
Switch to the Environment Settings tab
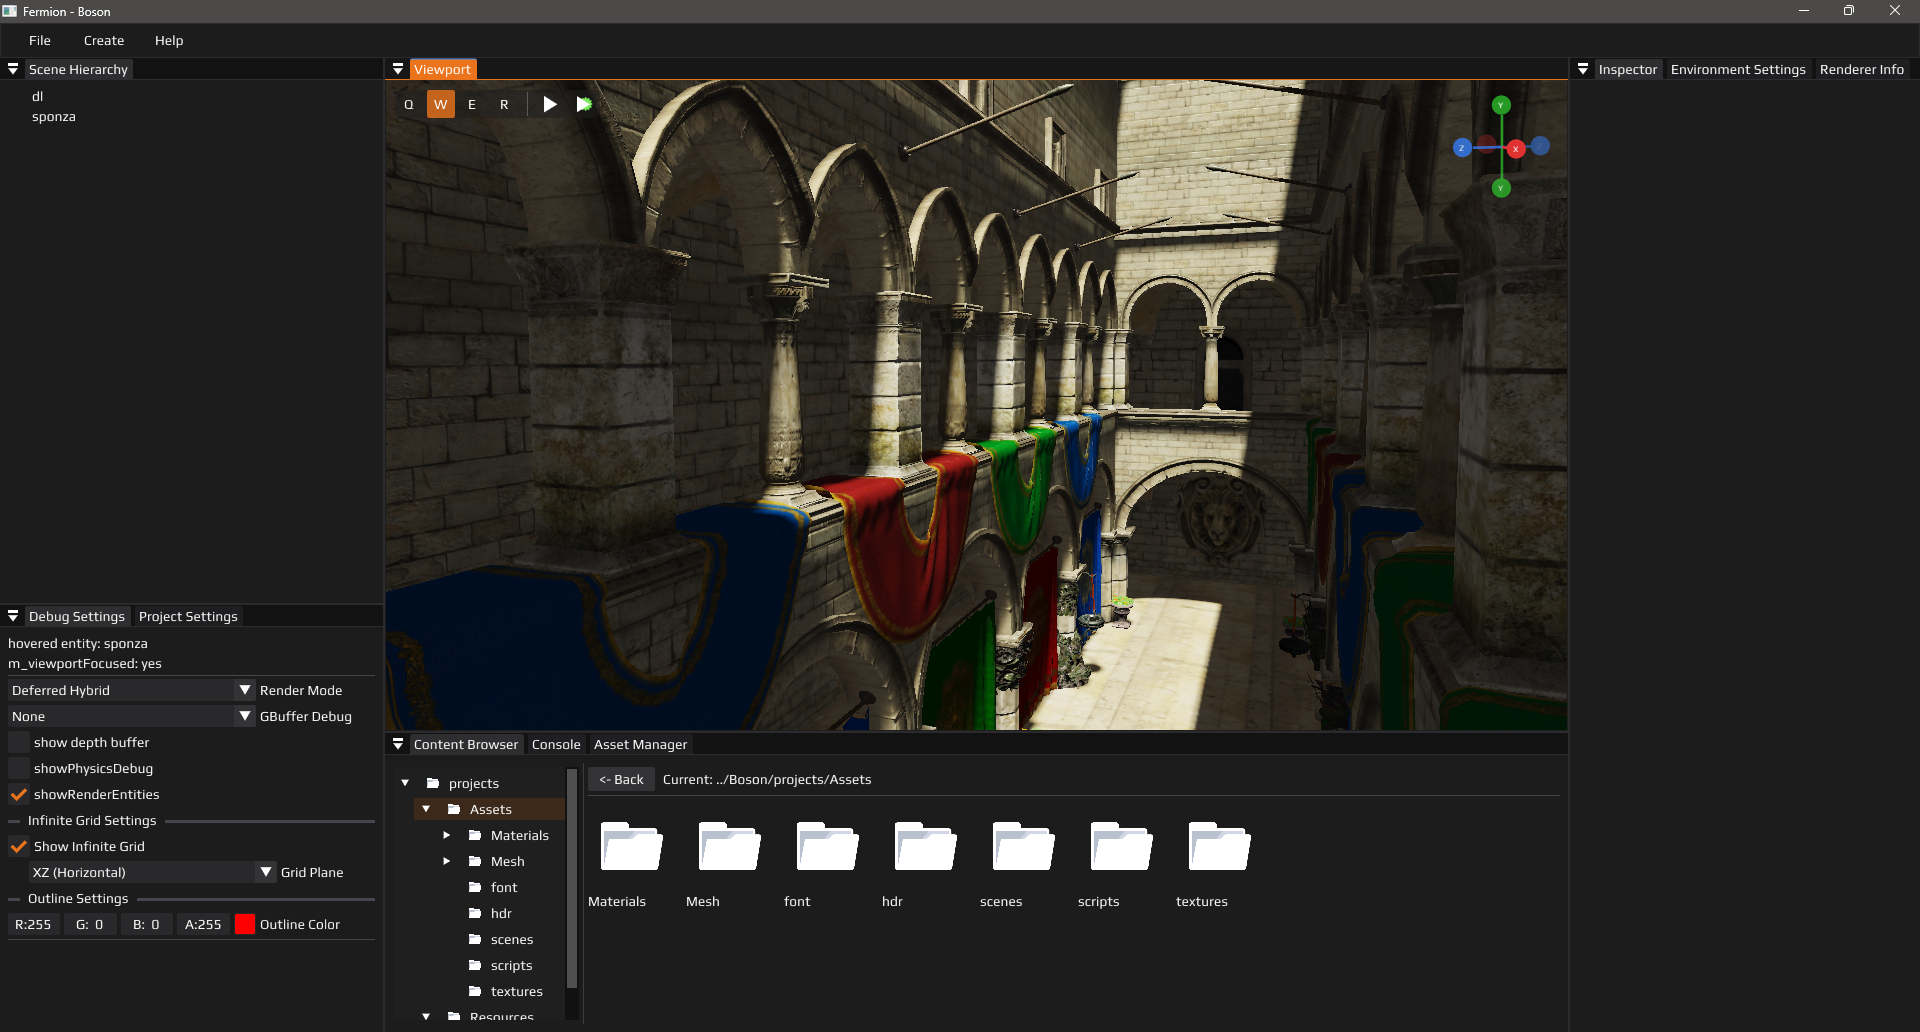coord(1737,69)
